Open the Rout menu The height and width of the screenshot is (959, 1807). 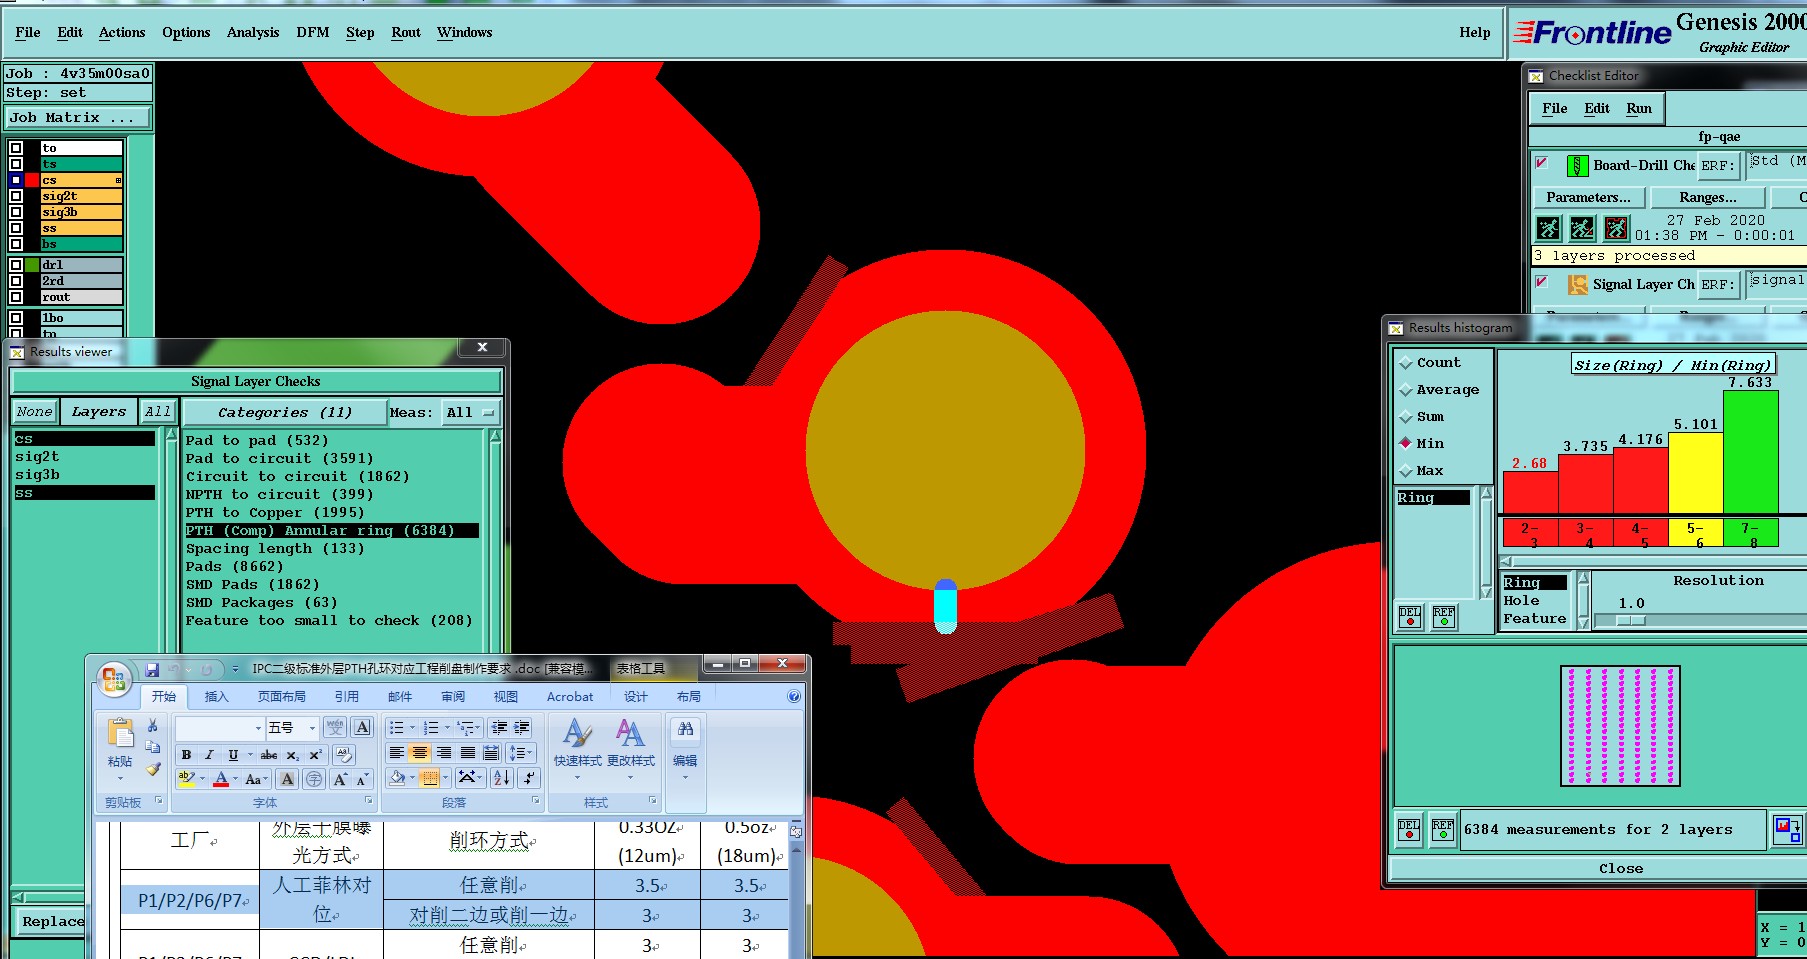click(x=406, y=32)
